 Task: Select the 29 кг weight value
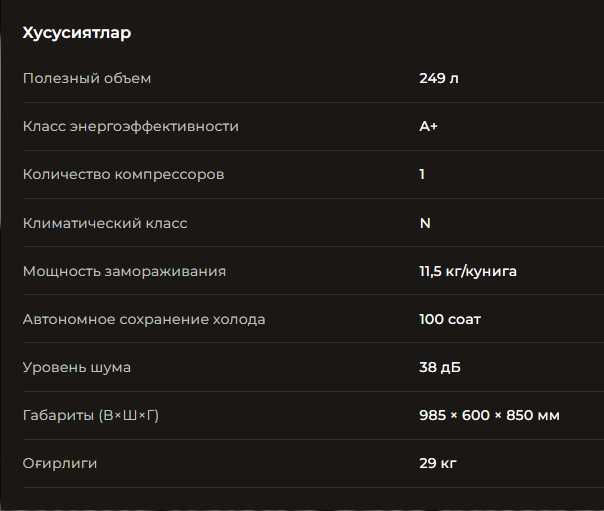click(x=438, y=463)
